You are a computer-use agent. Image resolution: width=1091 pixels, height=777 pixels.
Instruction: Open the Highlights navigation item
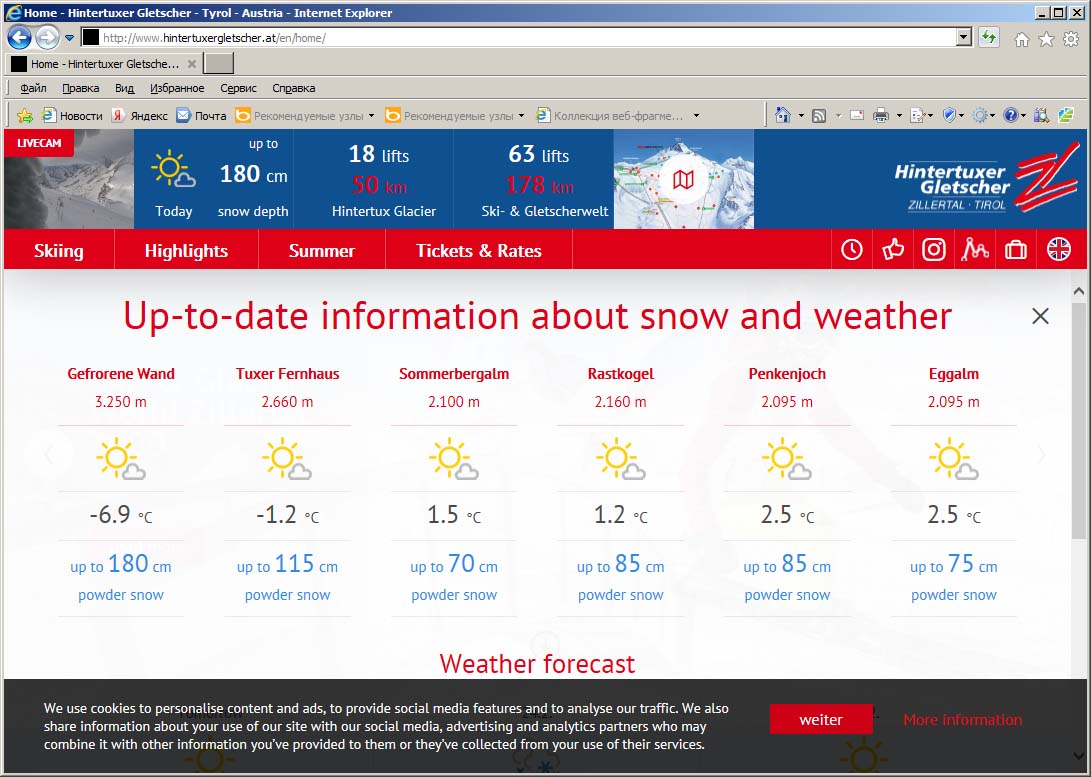tap(186, 250)
